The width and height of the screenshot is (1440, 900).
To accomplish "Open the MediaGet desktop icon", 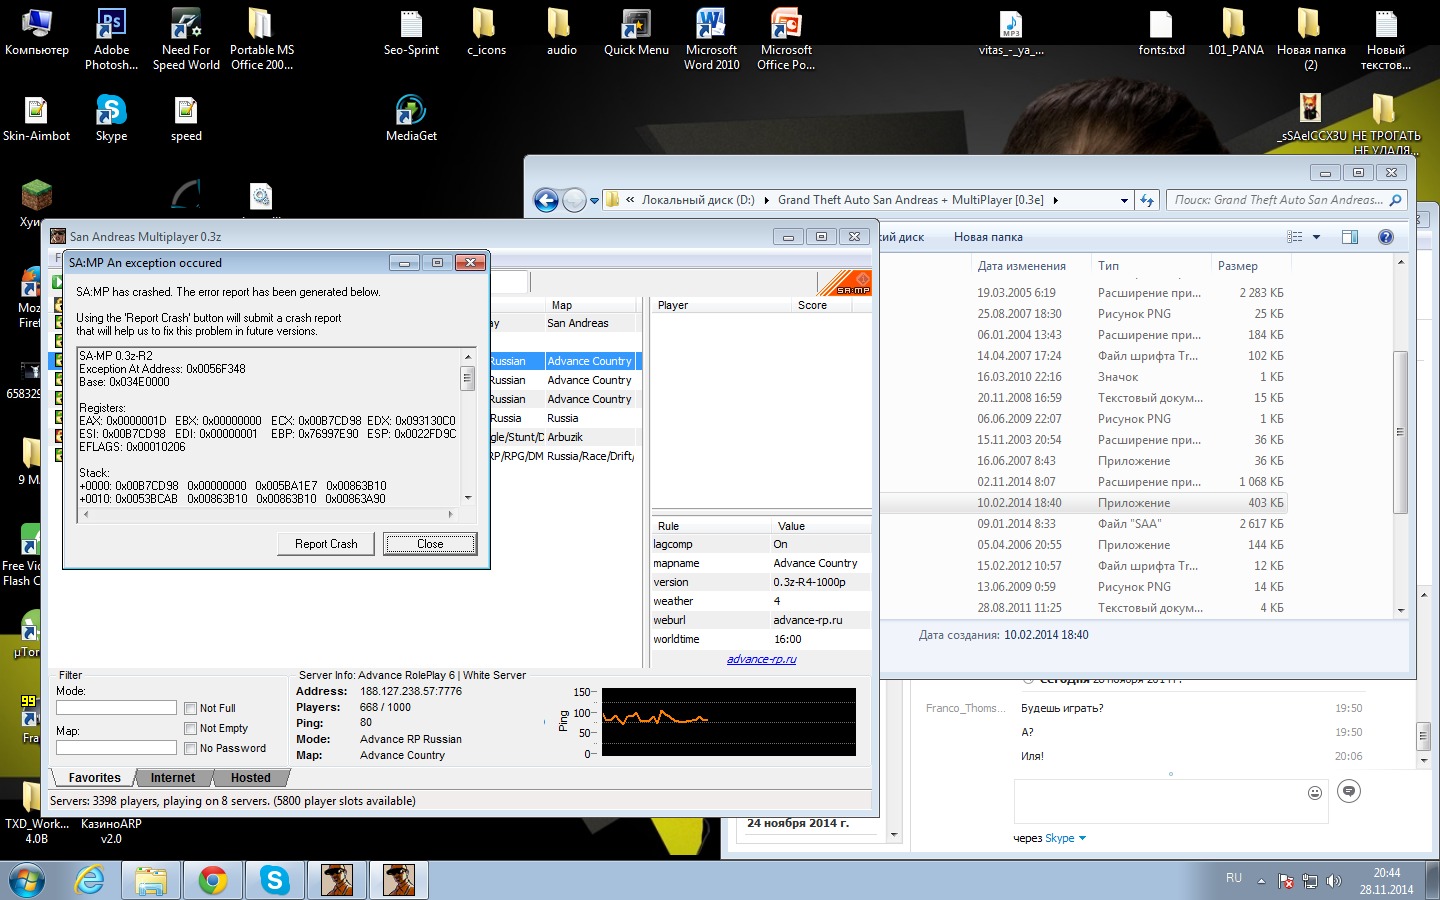I will click(411, 118).
